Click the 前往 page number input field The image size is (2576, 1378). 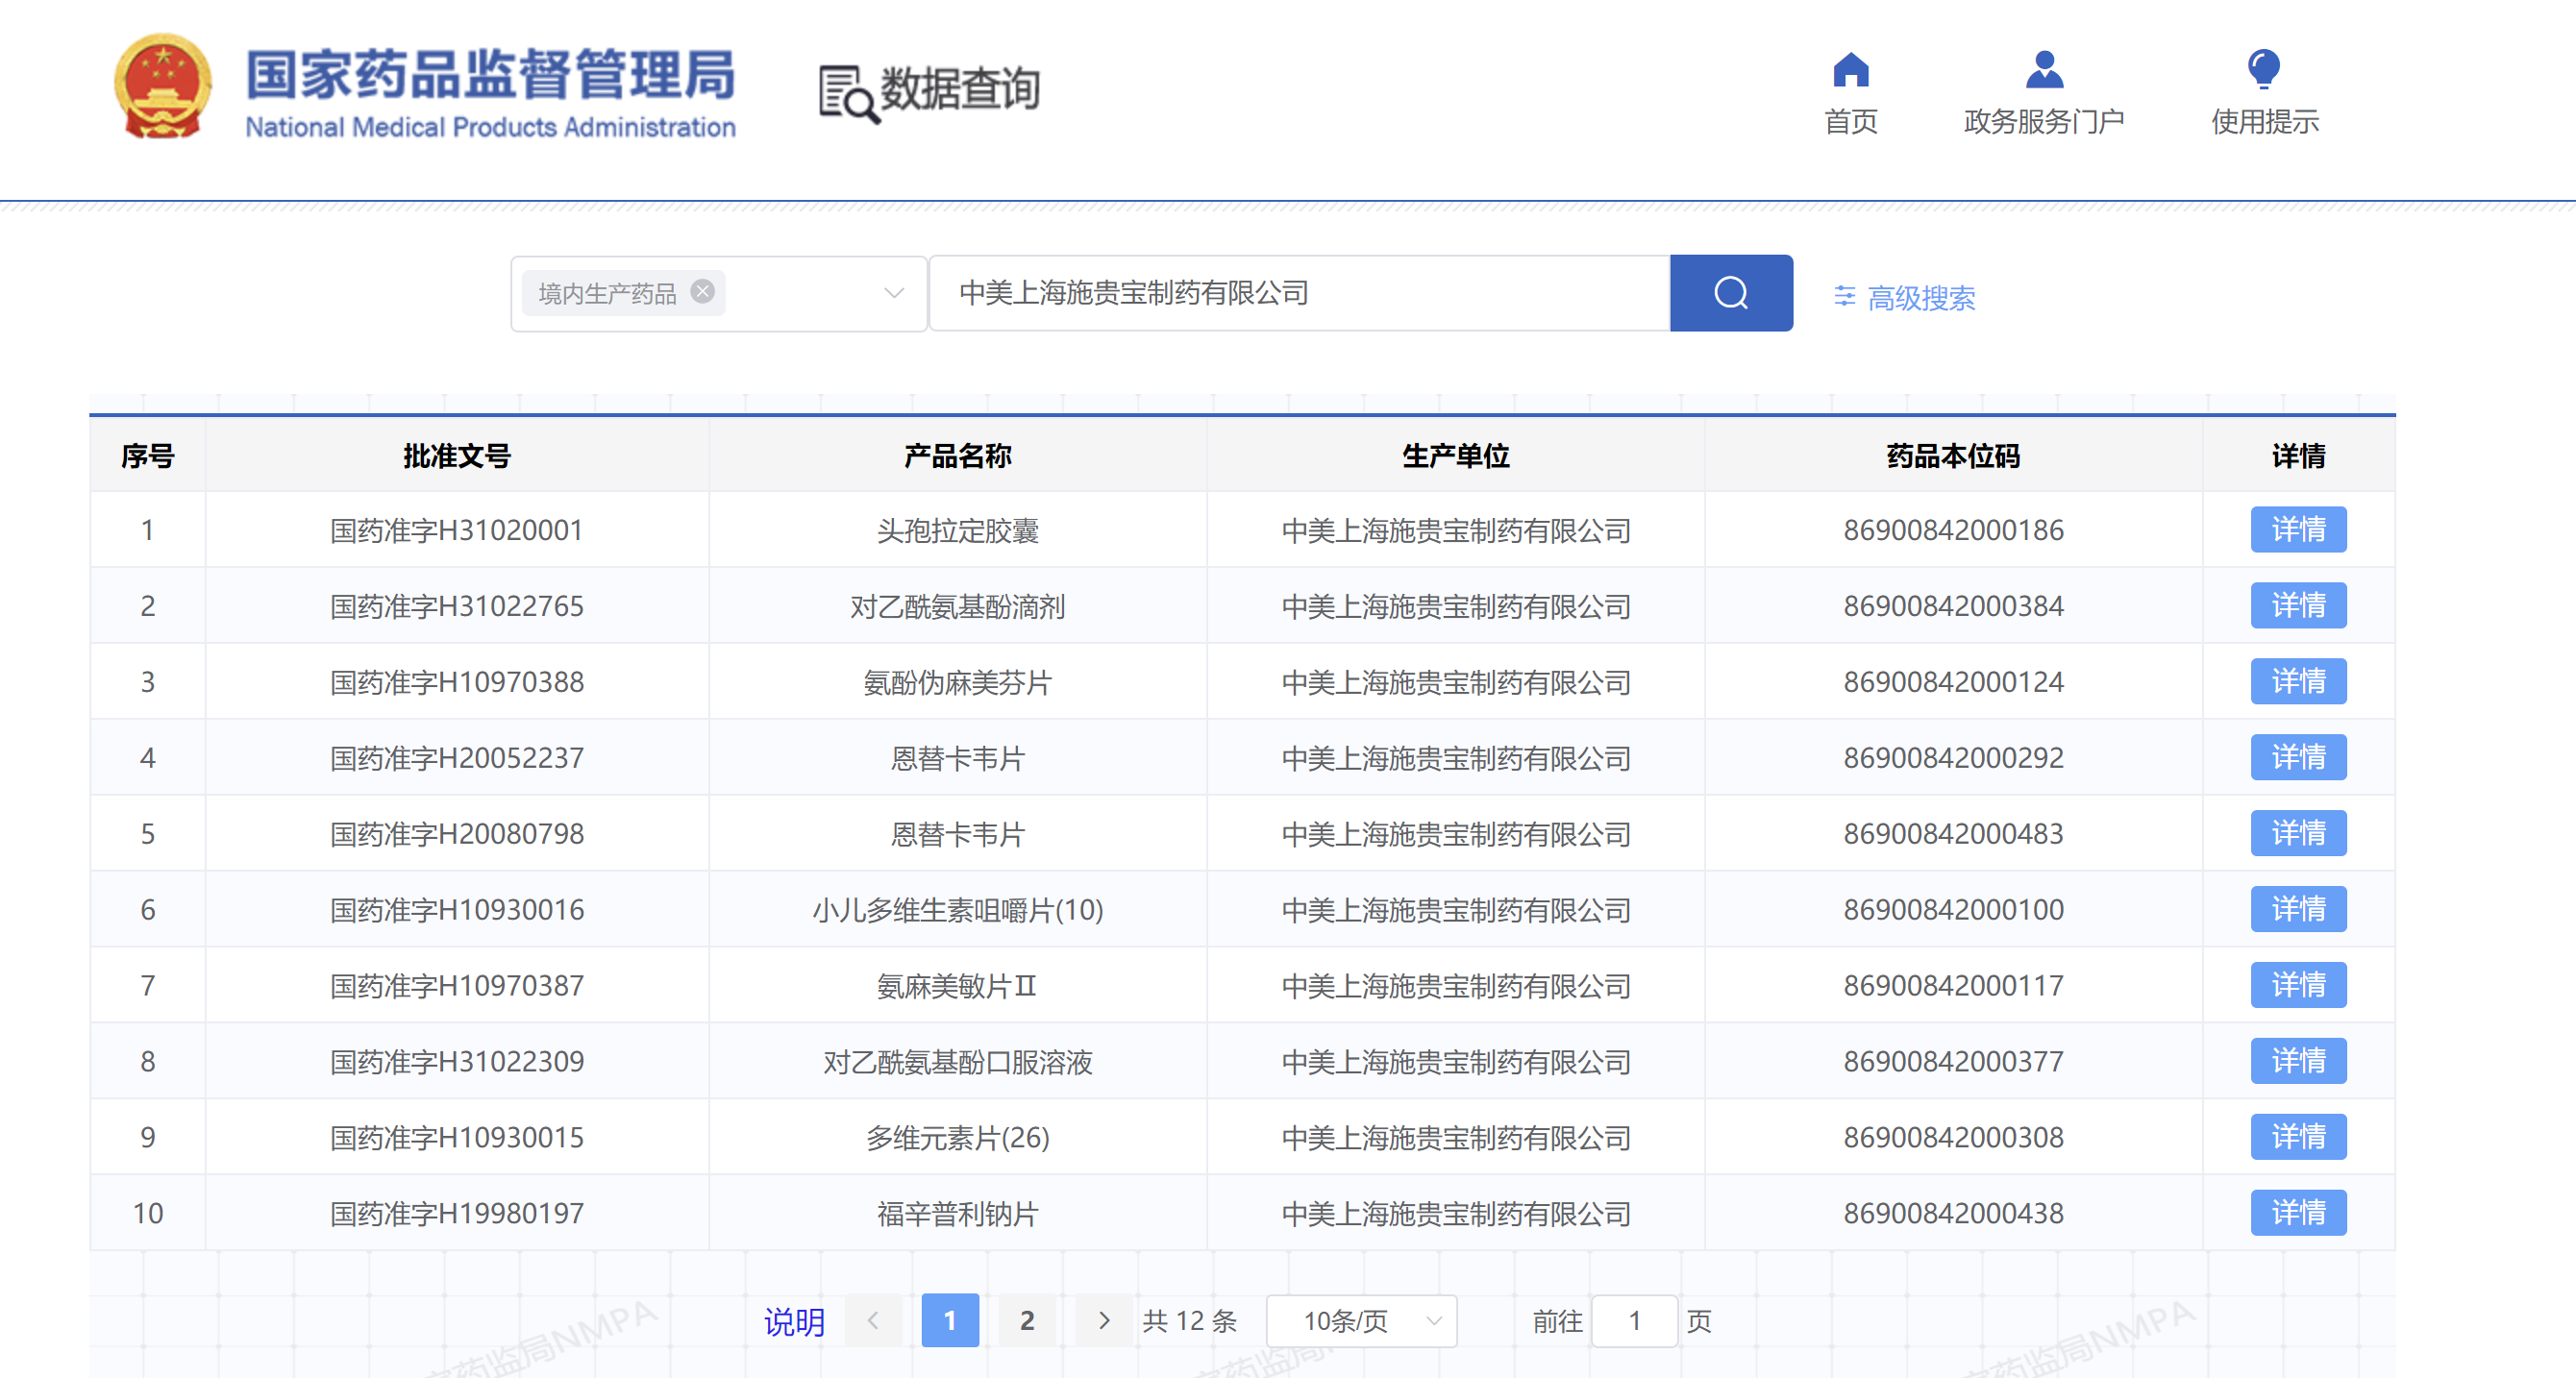1634,1321
